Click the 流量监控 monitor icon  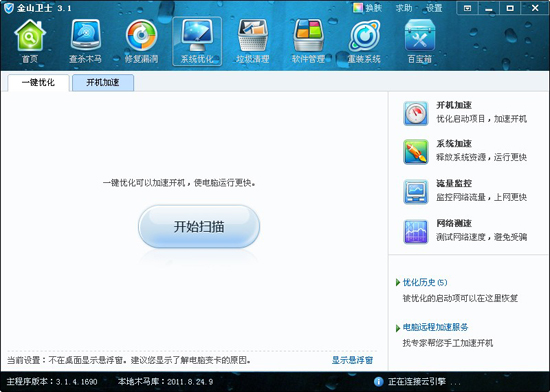[416, 192]
